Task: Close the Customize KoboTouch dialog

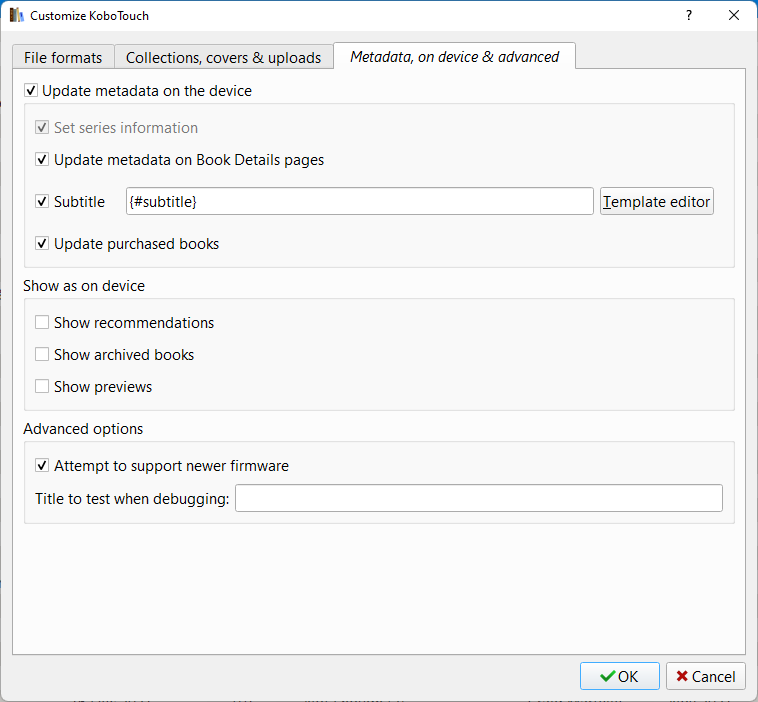Action: point(735,16)
